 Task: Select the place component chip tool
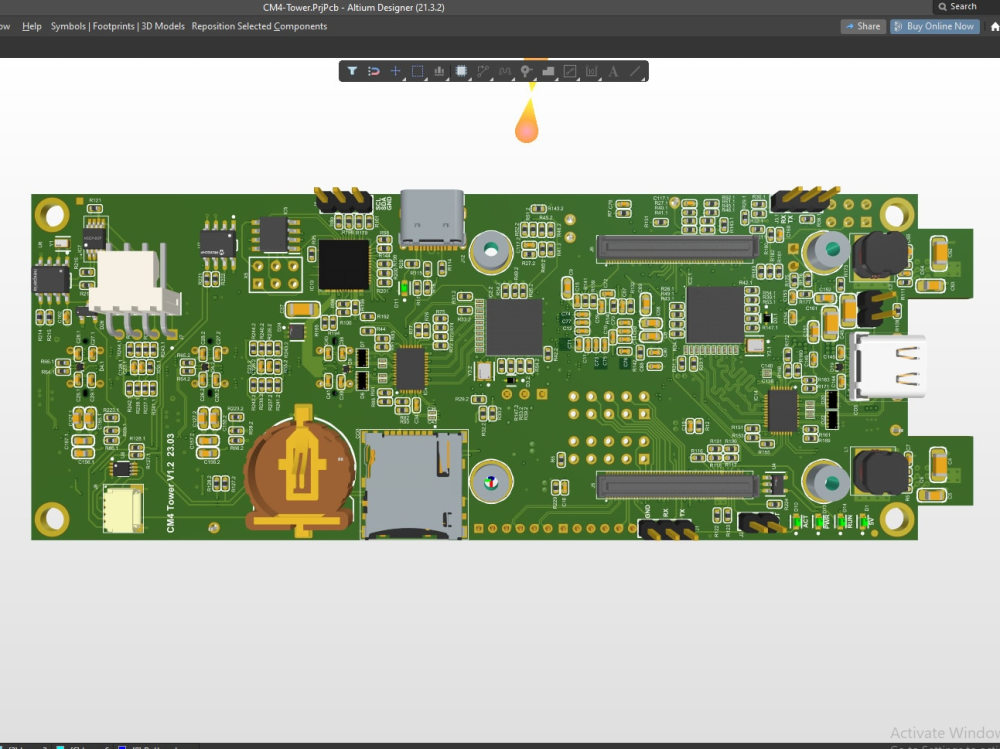click(x=461, y=71)
